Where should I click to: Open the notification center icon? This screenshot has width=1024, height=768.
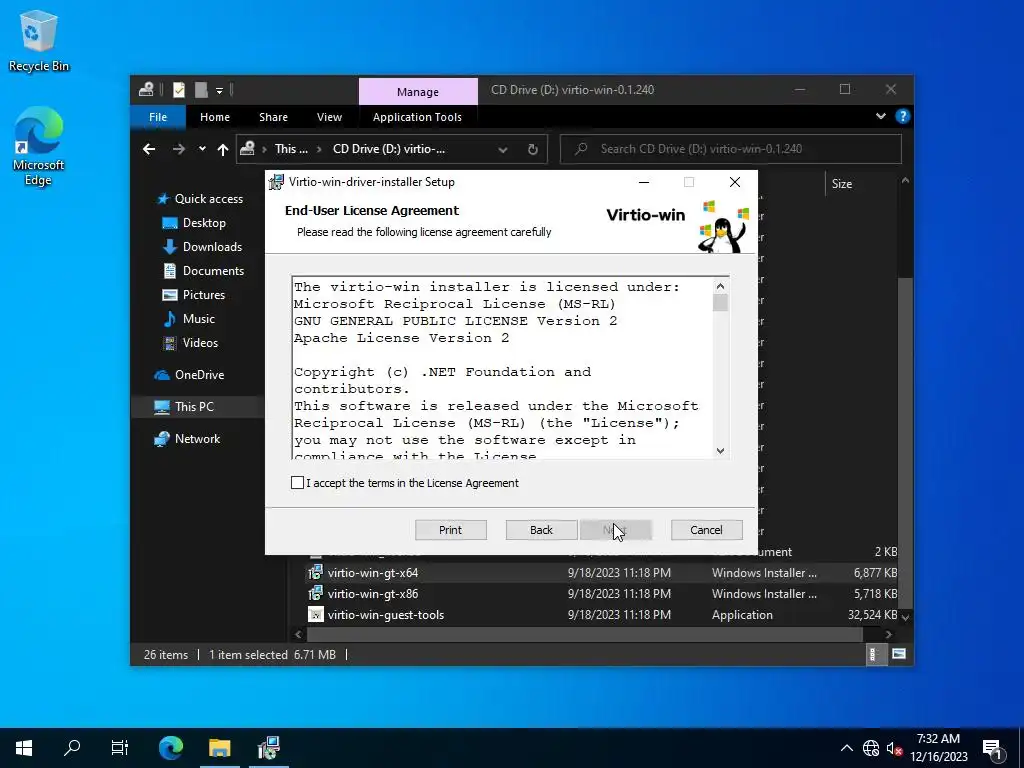pyautogui.click(x=993, y=748)
